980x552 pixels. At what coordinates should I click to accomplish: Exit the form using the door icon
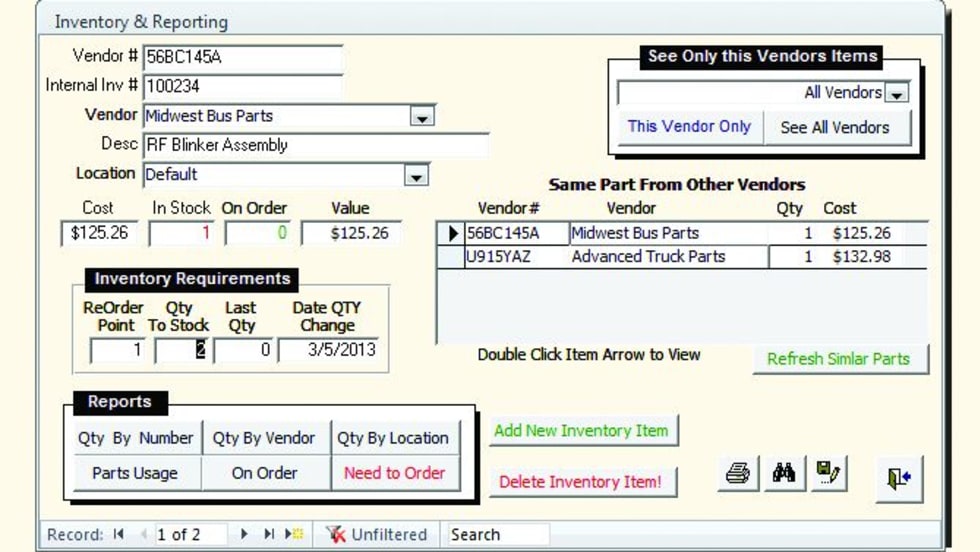tap(898, 479)
